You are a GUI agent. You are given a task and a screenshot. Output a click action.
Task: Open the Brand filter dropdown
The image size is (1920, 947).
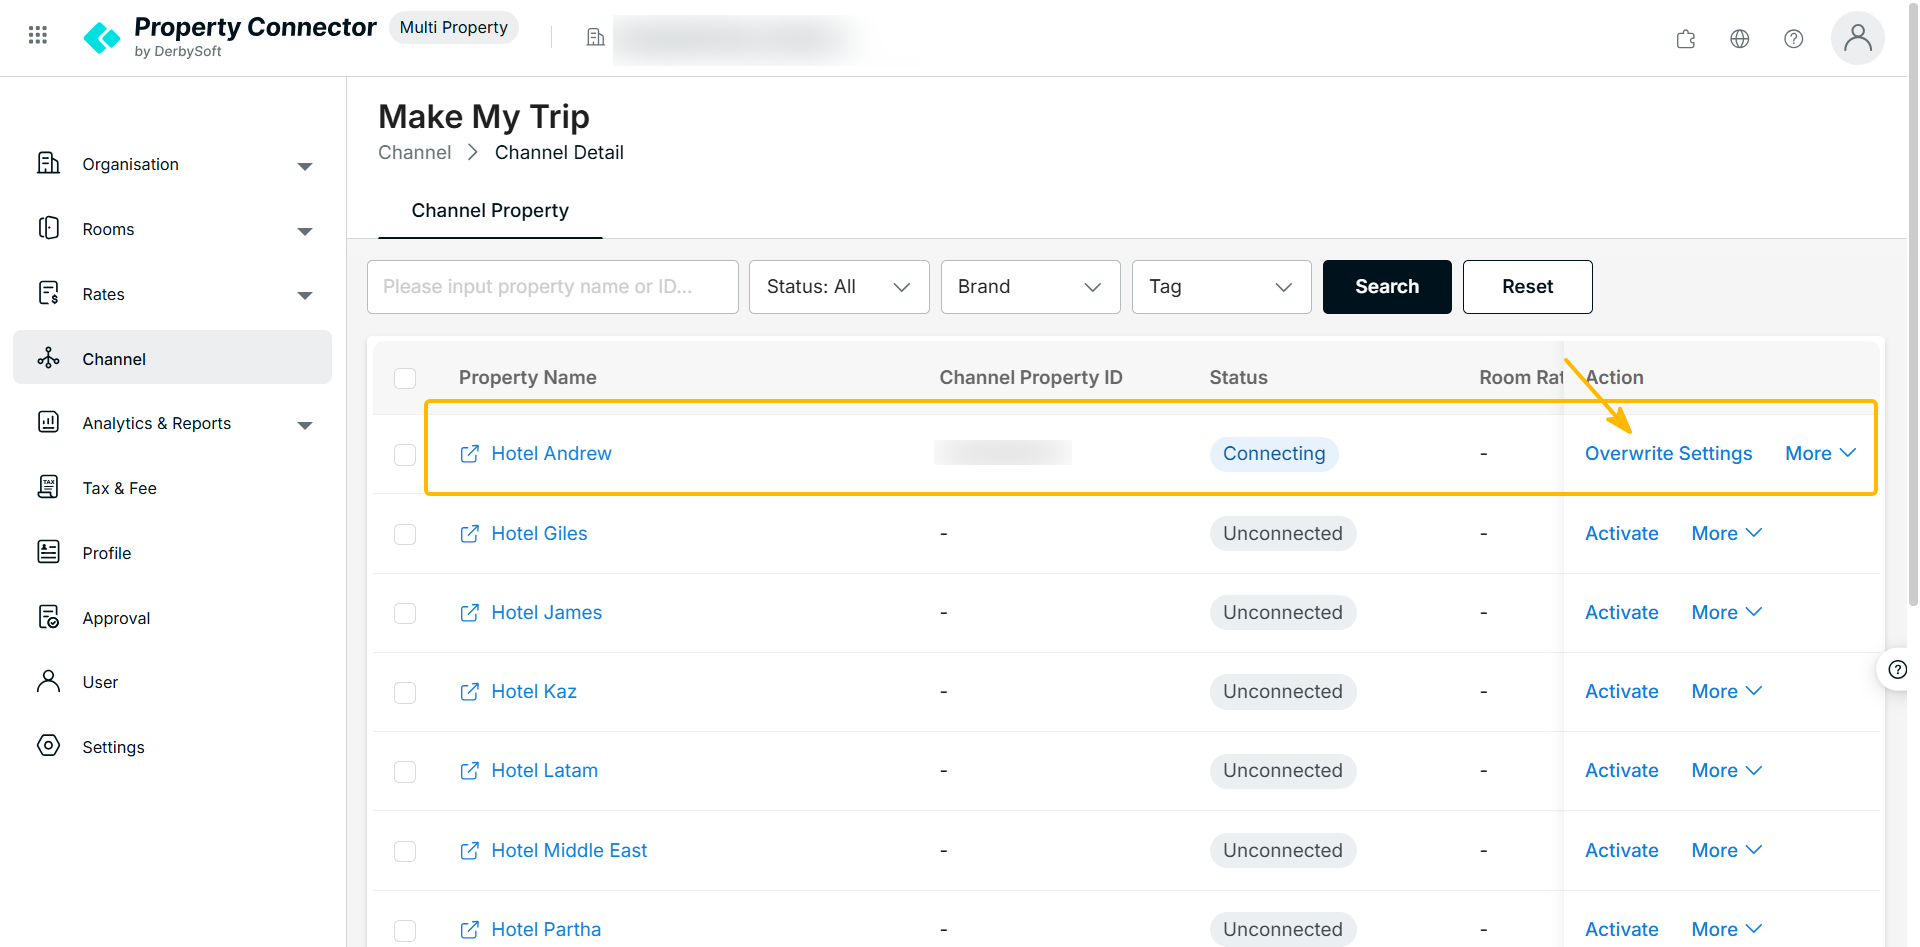(x=1030, y=287)
